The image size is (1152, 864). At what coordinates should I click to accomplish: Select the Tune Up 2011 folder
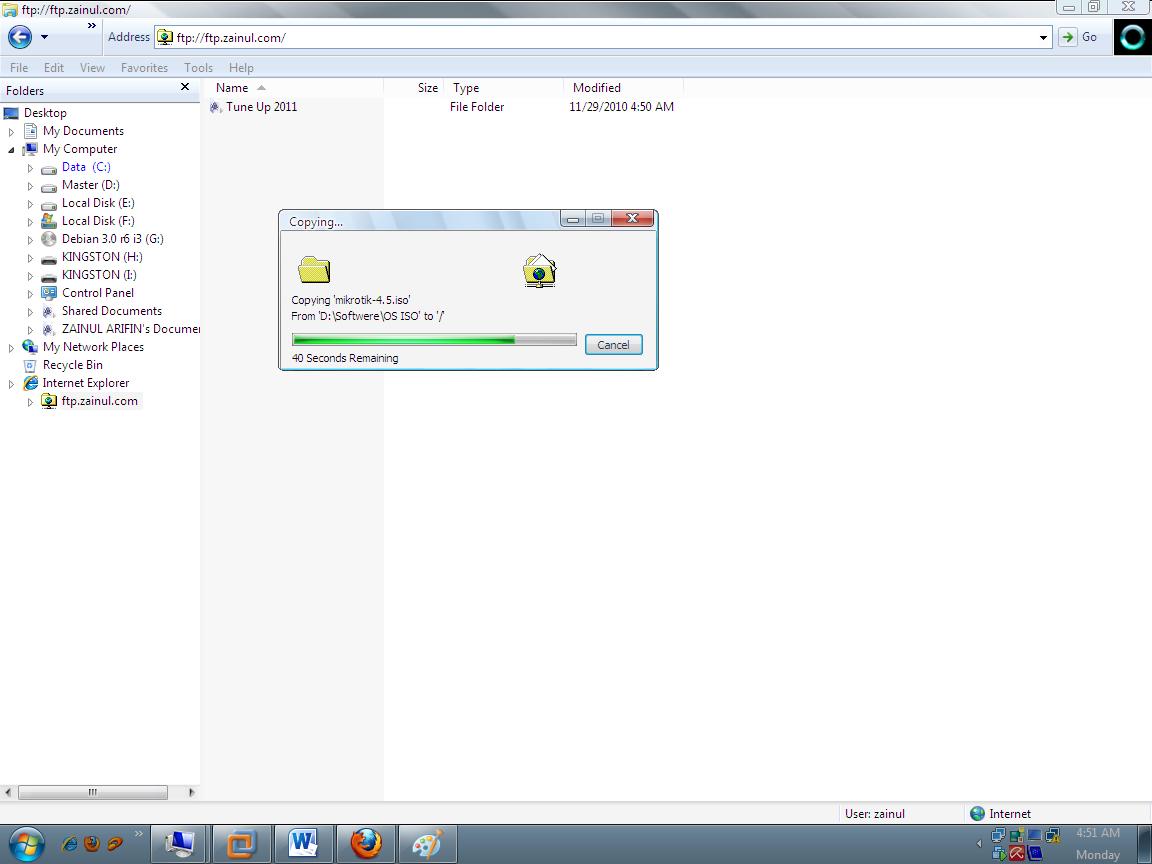(262, 107)
